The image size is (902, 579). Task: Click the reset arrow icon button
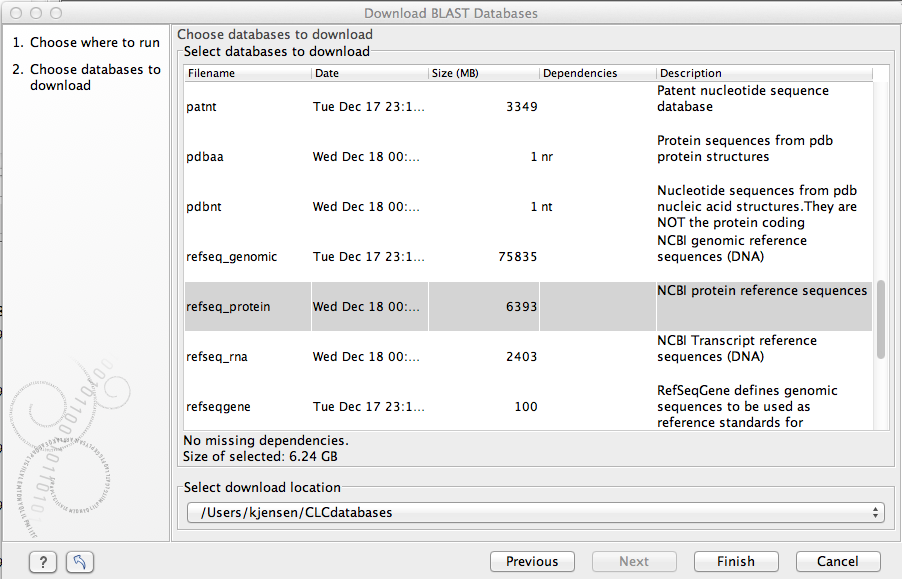(x=80, y=562)
